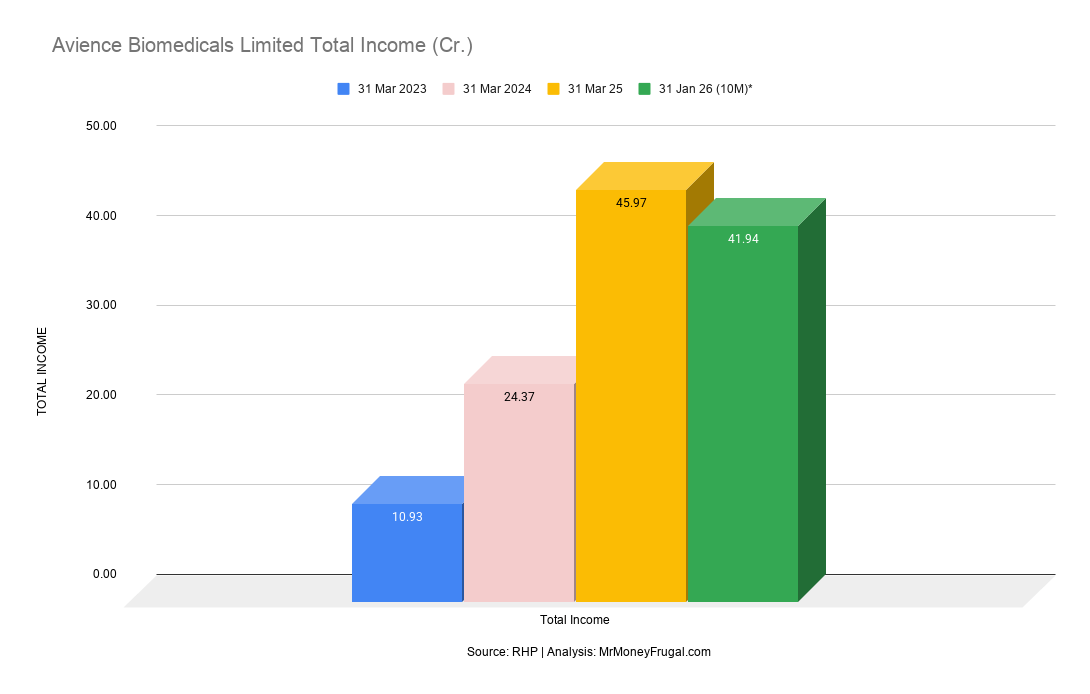Select the legend label "31 Mar 2024"
This screenshot has width=1090, height=694.
[x=497, y=89]
